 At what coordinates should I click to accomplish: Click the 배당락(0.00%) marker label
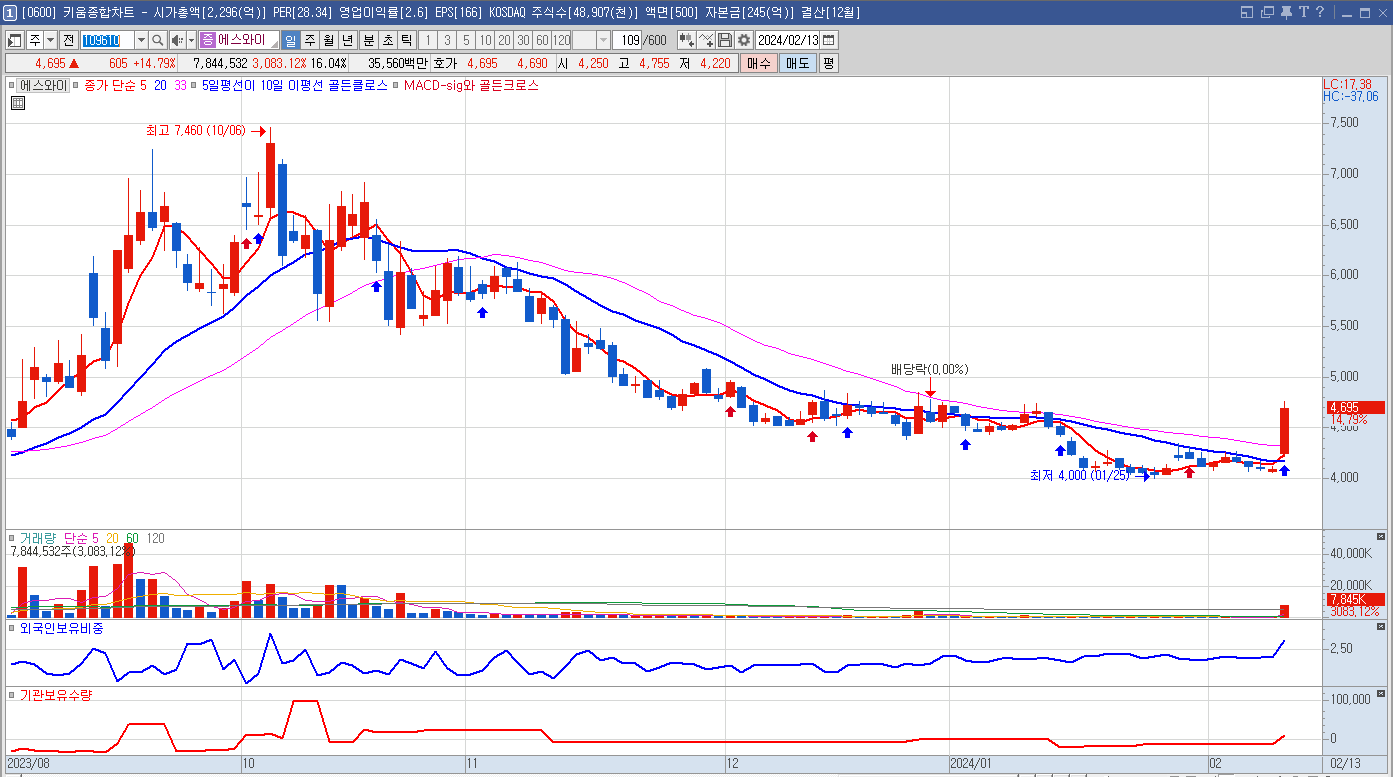tap(930, 369)
